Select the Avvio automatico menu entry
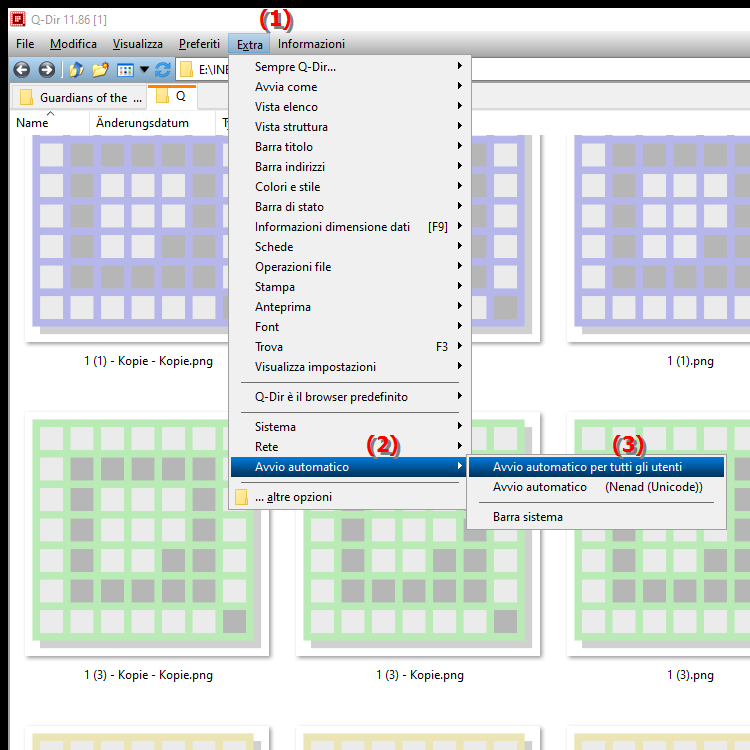Viewport: 750px width, 750px height. [x=350, y=467]
